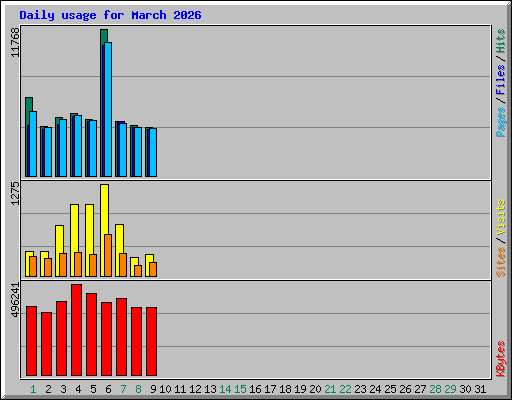512x400 pixels.
Task: Click day label 5 on the x-axis
Action: 93,389
